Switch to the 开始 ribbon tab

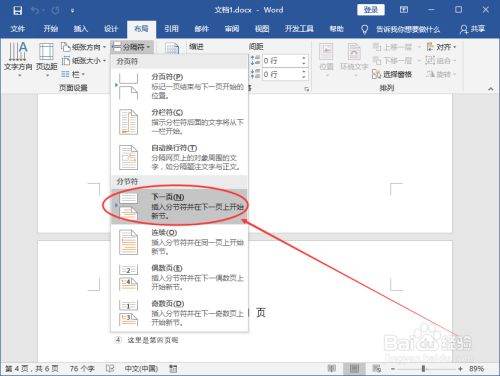[51, 29]
